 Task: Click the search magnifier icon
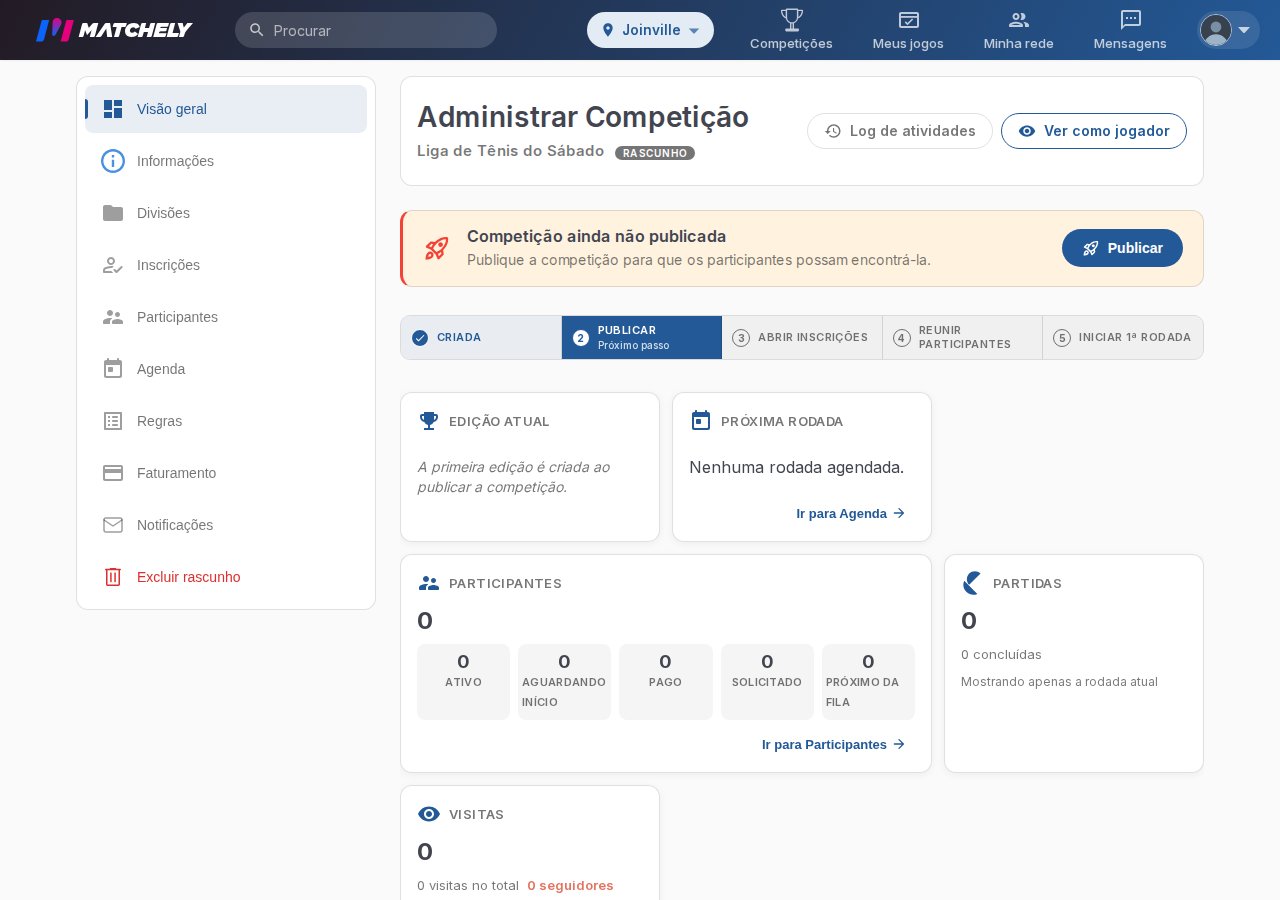tap(257, 30)
